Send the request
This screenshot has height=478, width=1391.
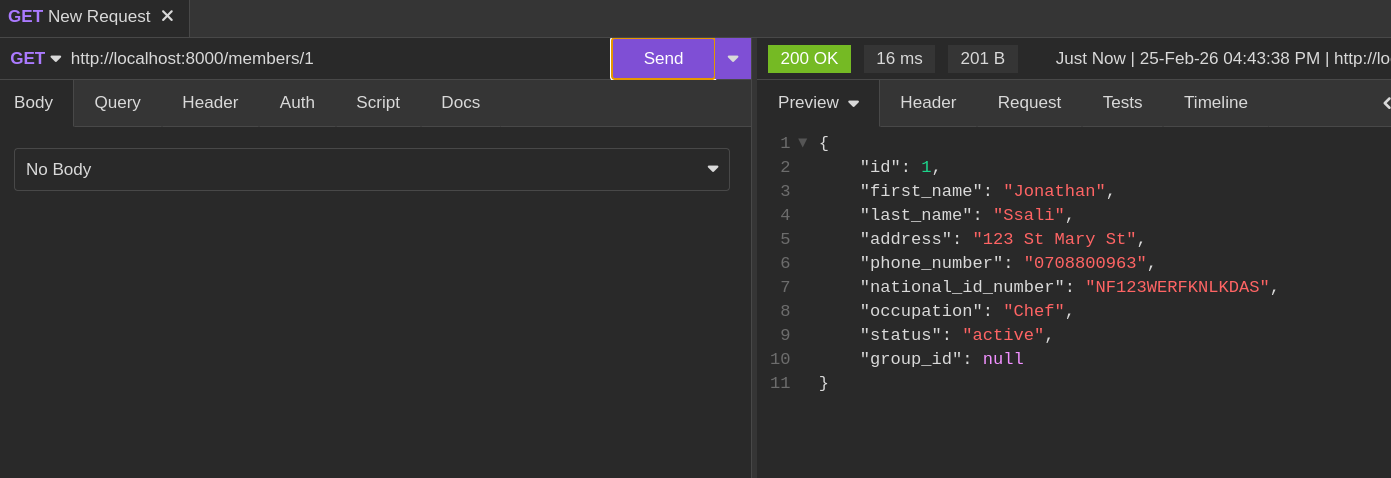point(663,59)
